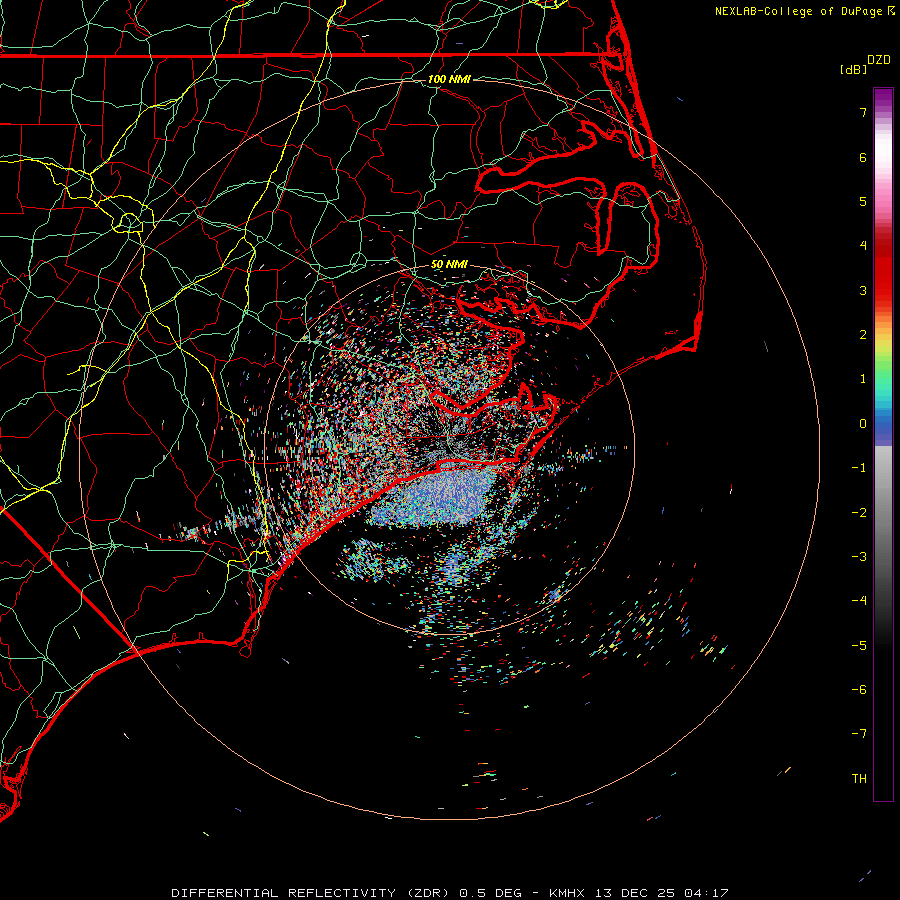
Task: Click the '6' value on color scale
Action: [863, 157]
